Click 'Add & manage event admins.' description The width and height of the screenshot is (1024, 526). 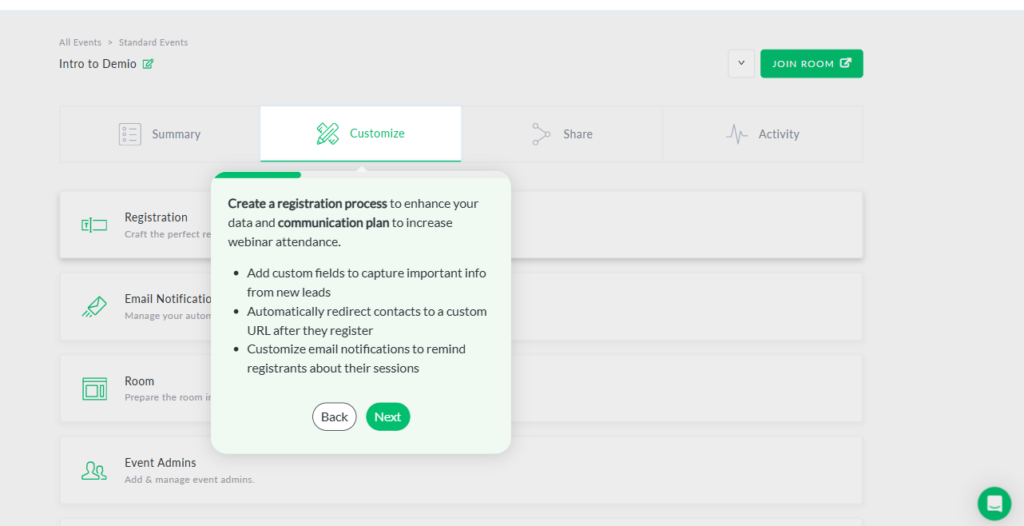pos(189,480)
